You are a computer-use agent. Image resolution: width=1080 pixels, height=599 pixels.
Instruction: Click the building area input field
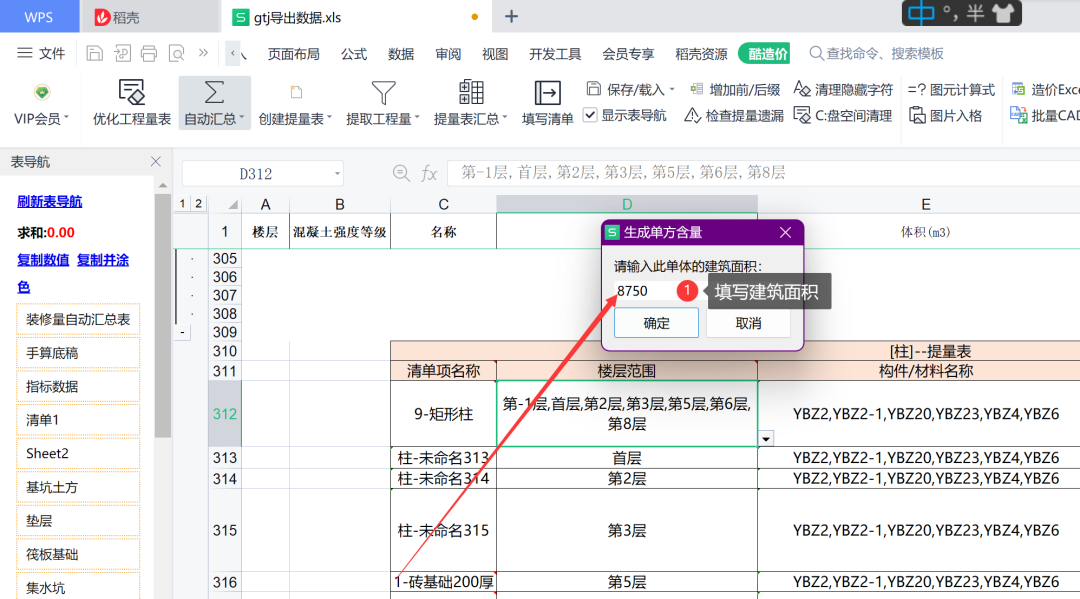(x=645, y=291)
